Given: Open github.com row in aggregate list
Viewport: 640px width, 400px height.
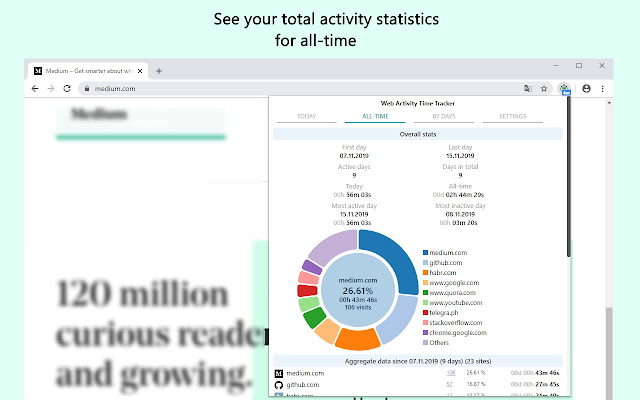Looking at the screenshot, I should [x=418, y=385].
